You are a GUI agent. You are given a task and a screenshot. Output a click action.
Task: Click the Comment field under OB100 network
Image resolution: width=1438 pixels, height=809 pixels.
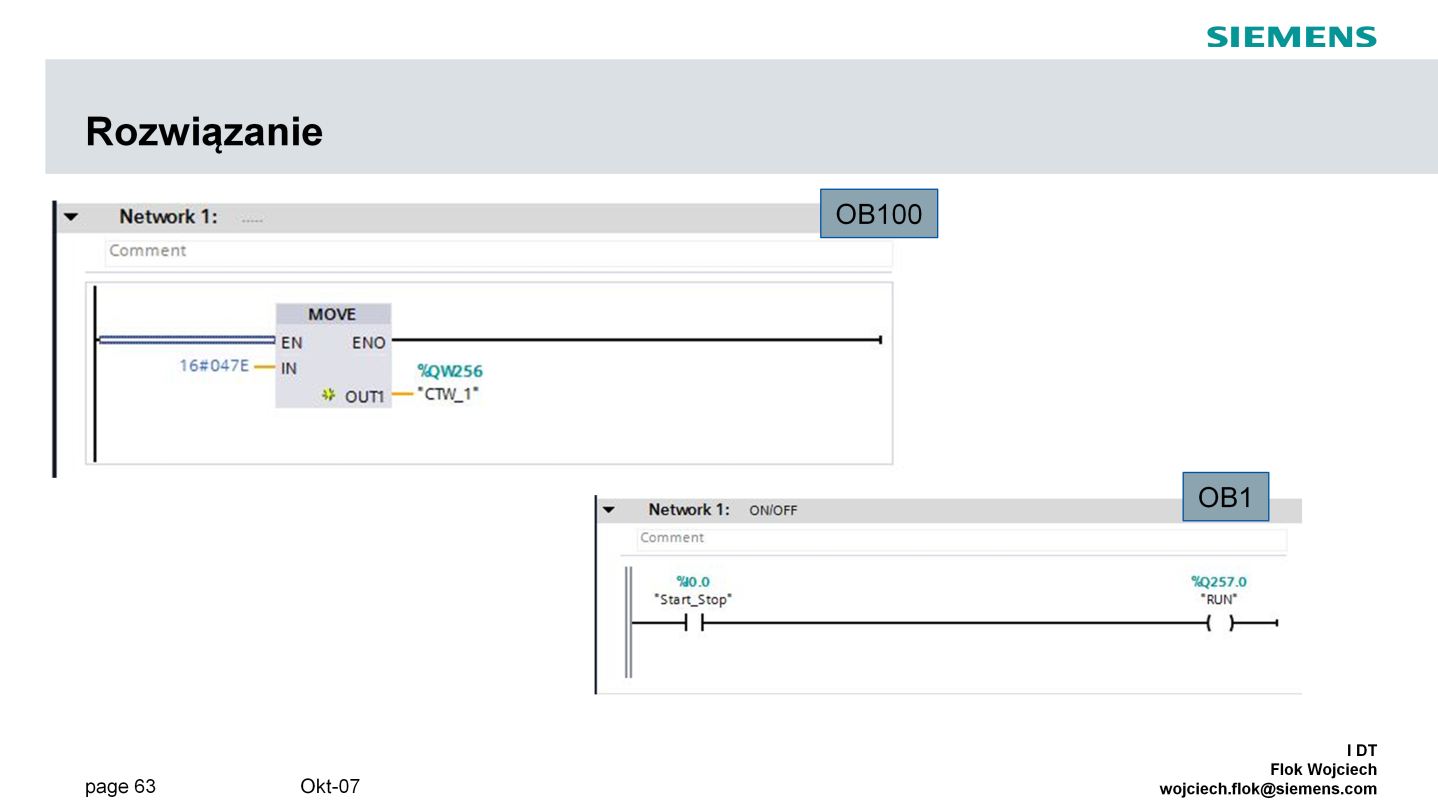[498, 252]
